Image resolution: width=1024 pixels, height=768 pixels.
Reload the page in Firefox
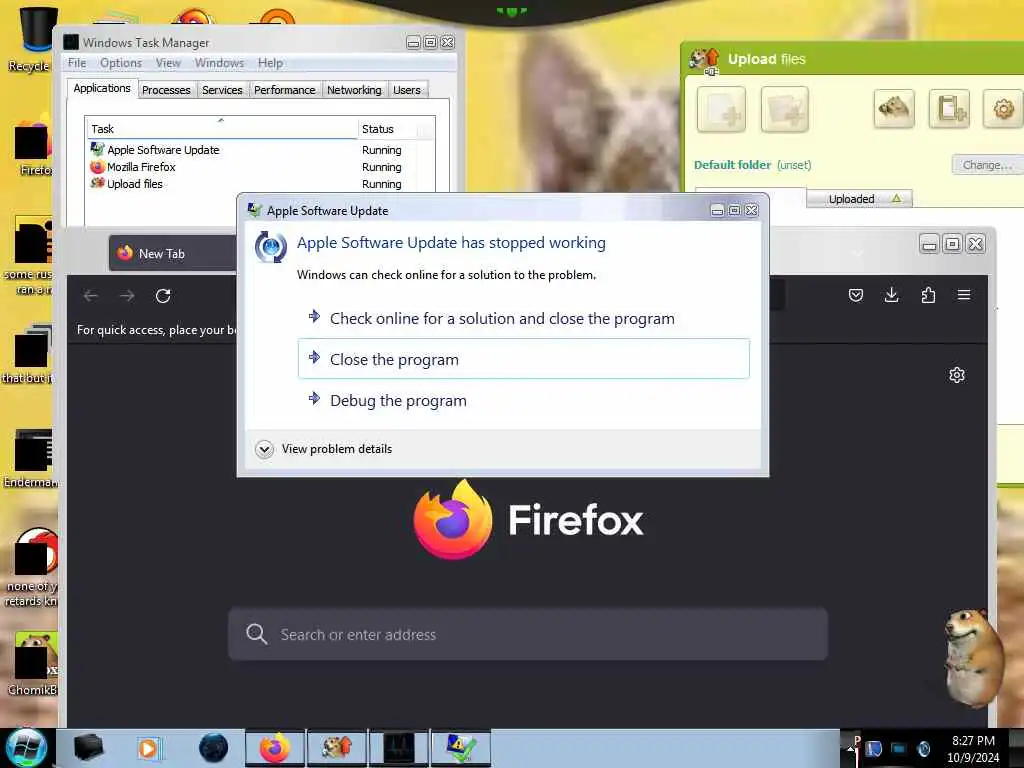click(163, 296)
